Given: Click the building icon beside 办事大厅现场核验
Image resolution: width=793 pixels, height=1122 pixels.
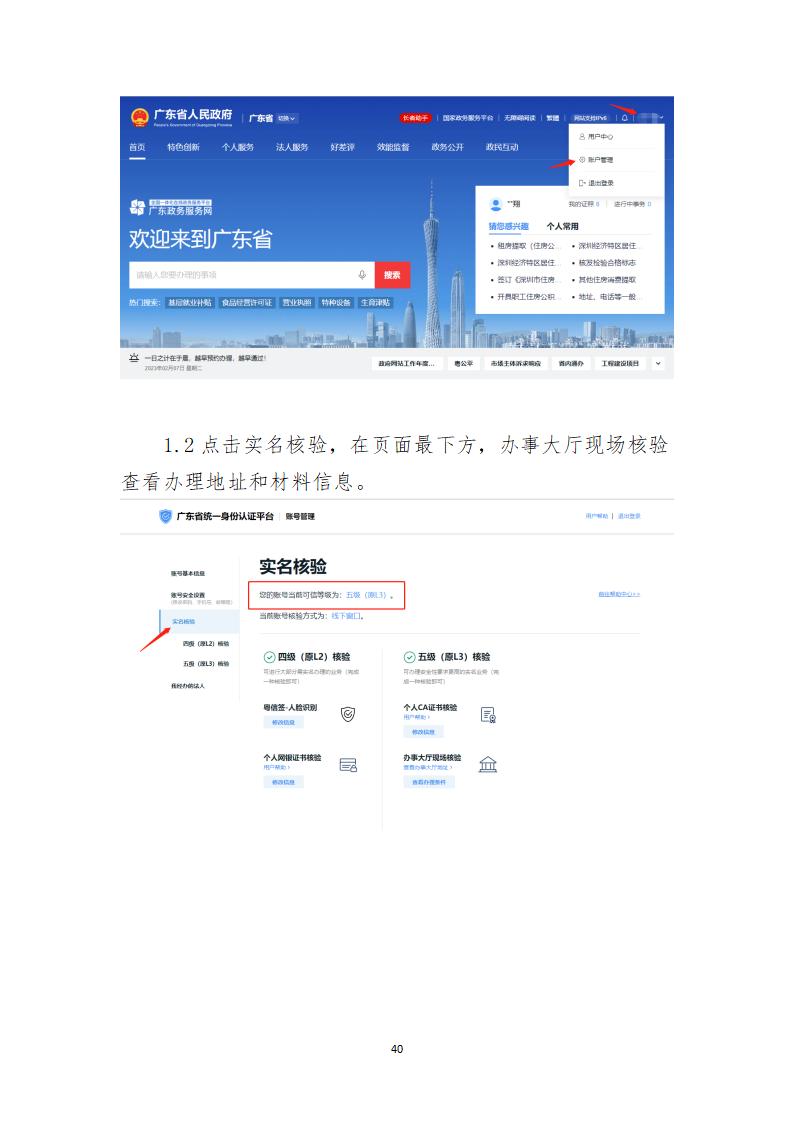Looking at the screenshot, I should click(488, 764).
